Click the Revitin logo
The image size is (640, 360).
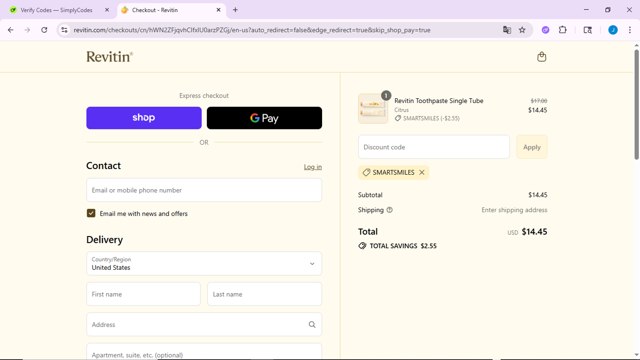pyautogui.click(x=109, y=57)
